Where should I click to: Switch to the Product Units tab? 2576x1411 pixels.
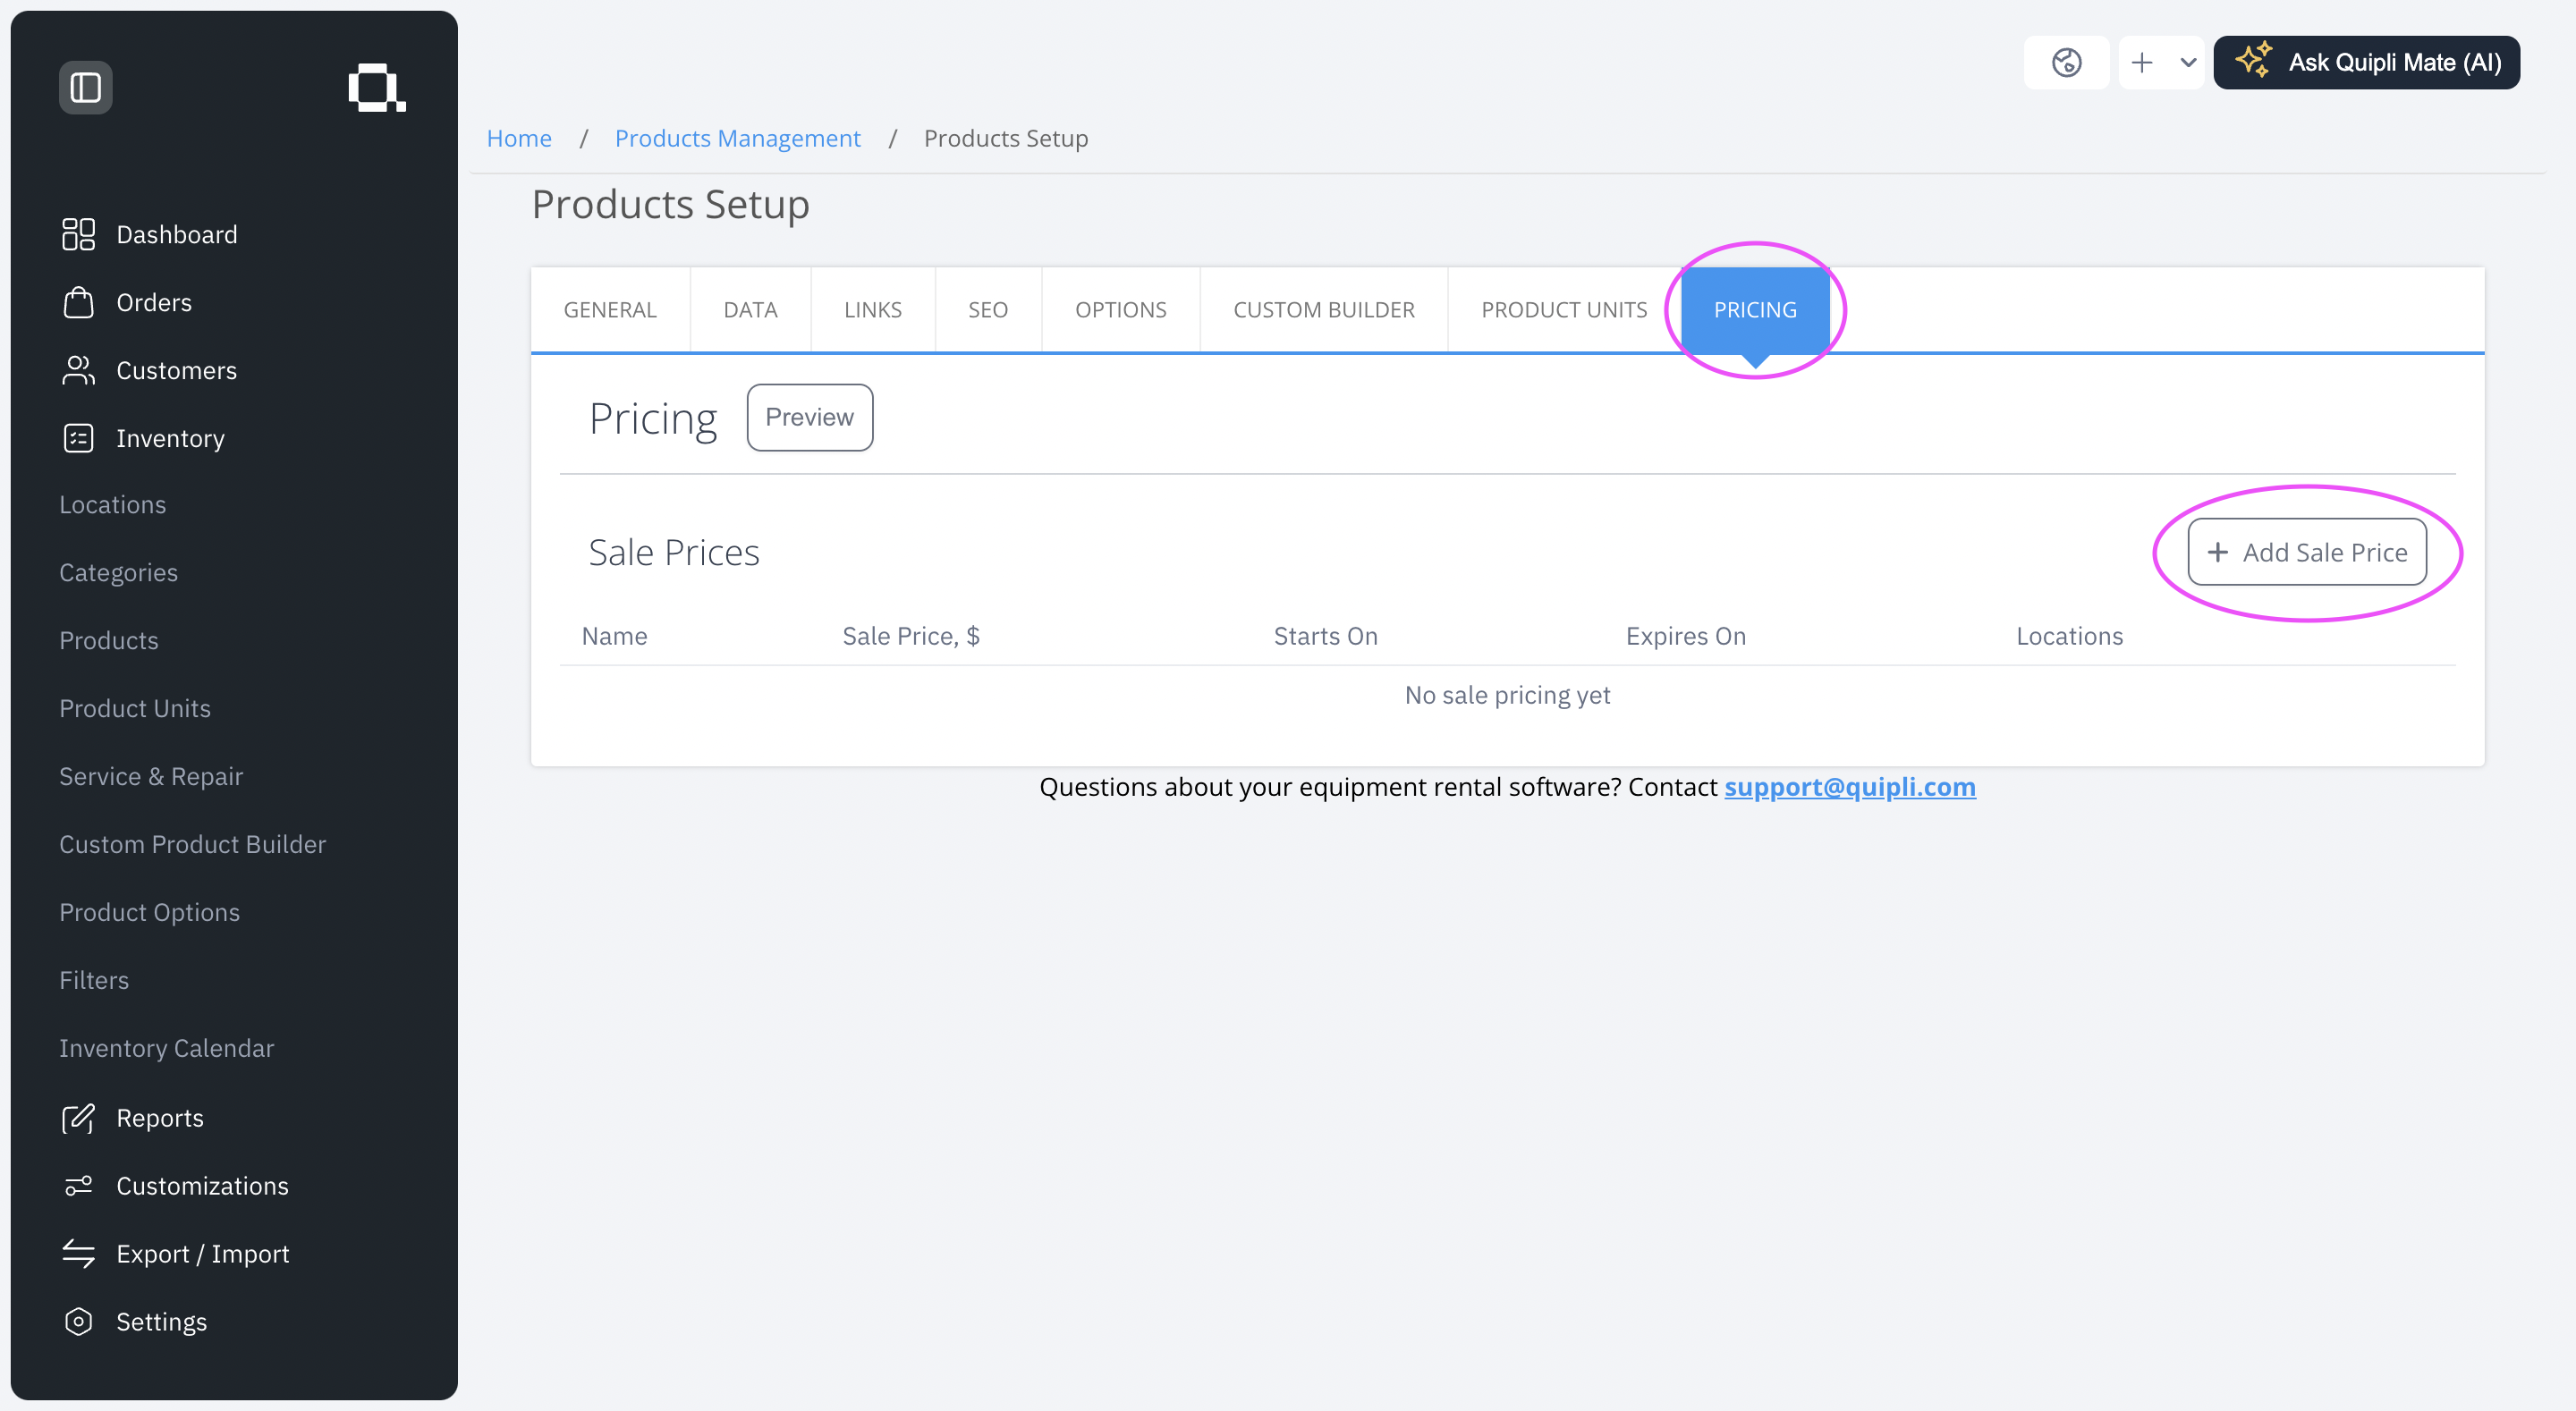[1564, 310]
